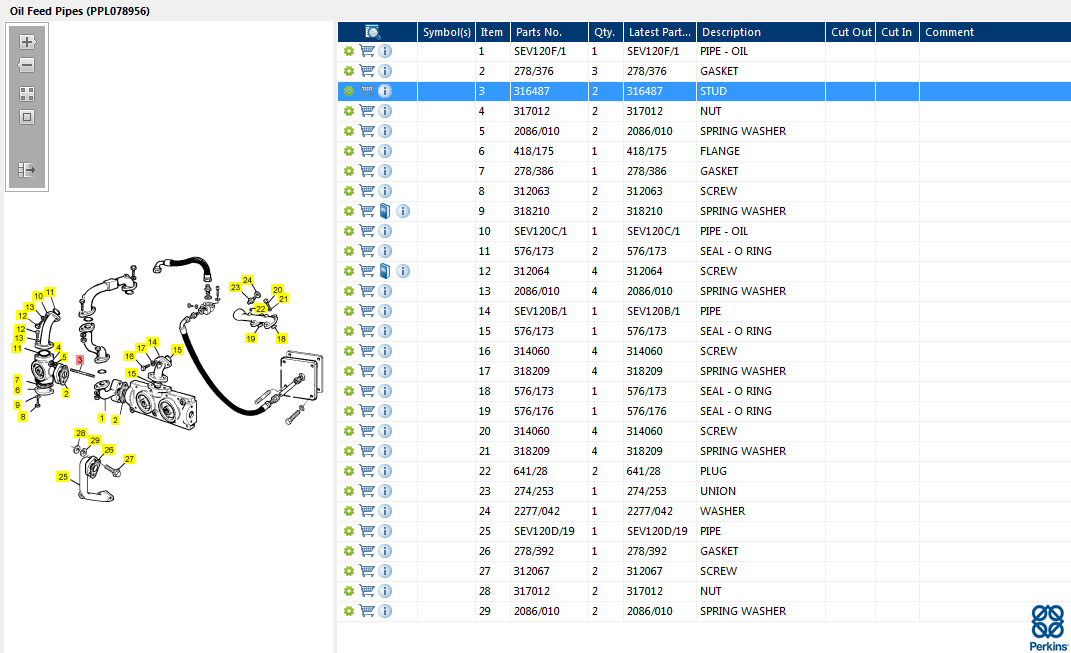Add item 16 SCREW 314060 to cart
The width and height of the screenshot is (1071, 653).
point(367,350)
